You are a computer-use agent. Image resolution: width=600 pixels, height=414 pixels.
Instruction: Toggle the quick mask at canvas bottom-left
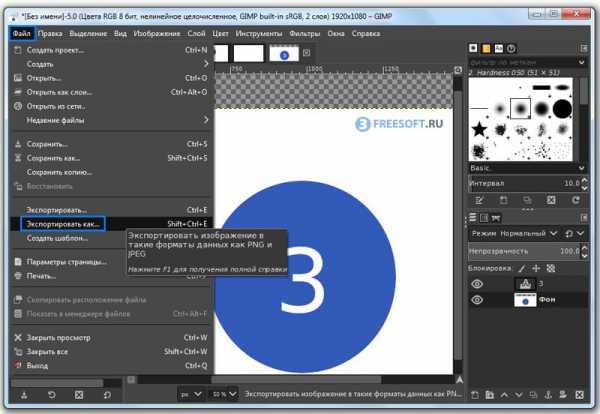pyautogui.click(x=131, y=380)
